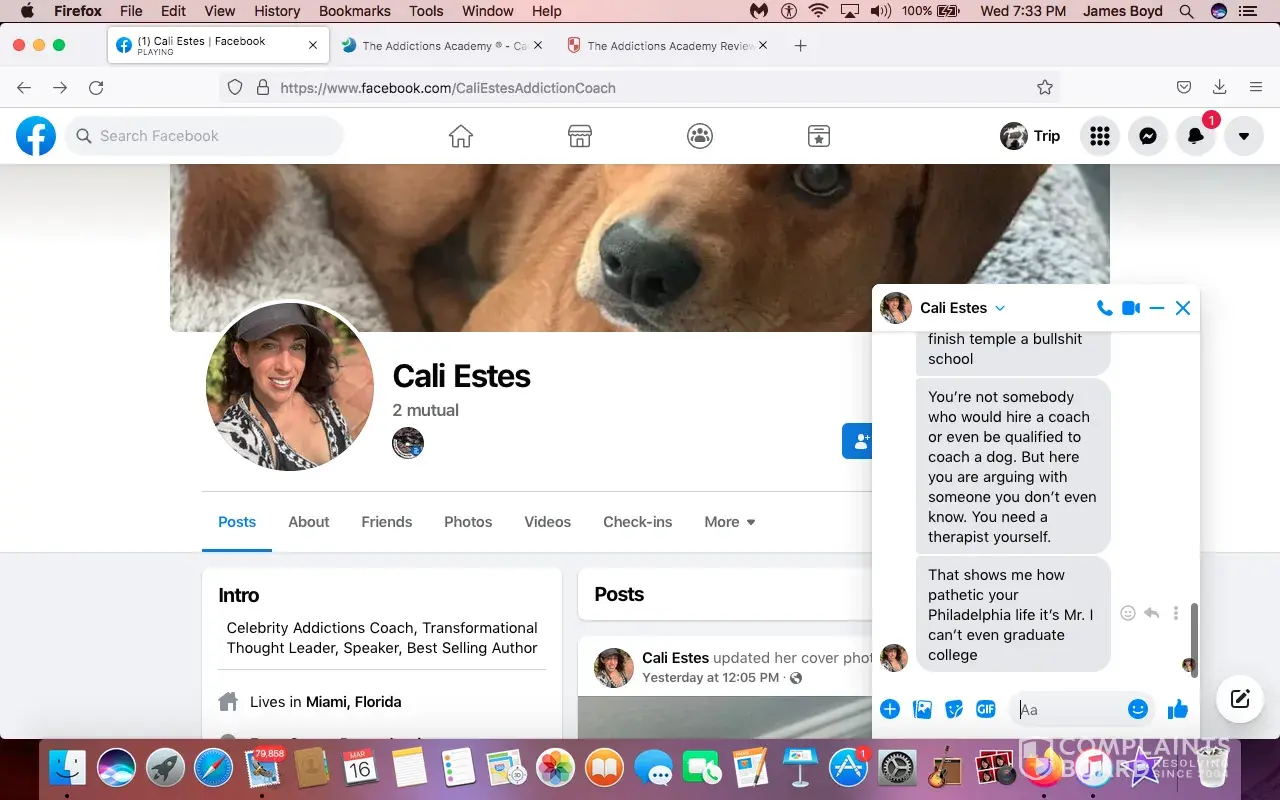This screenshot has width=1280, height=800.
Task: Send a thumbs-up like in chat
Action: (x=1178, y=709)
